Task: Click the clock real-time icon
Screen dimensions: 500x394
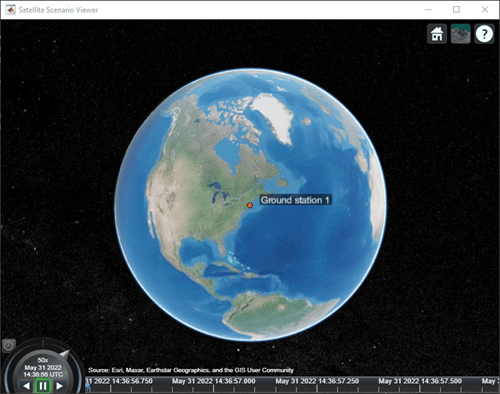Action: (x=9, y=346)
